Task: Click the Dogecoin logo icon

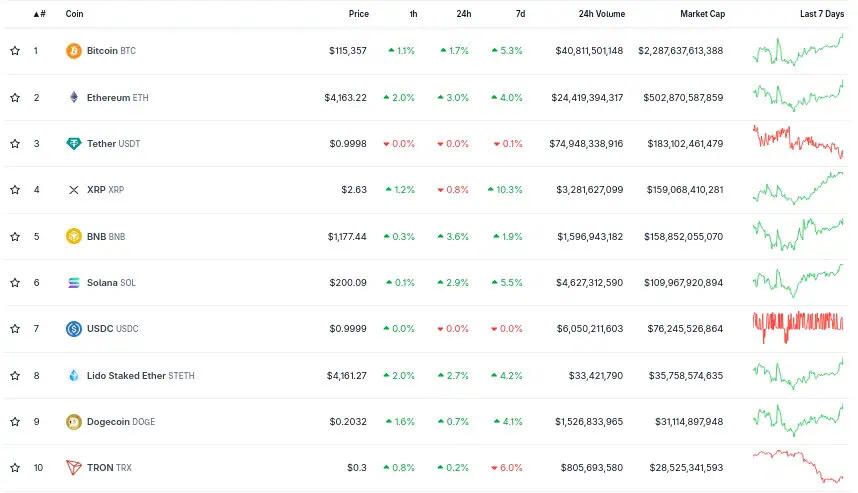Action: coord(73,421)
